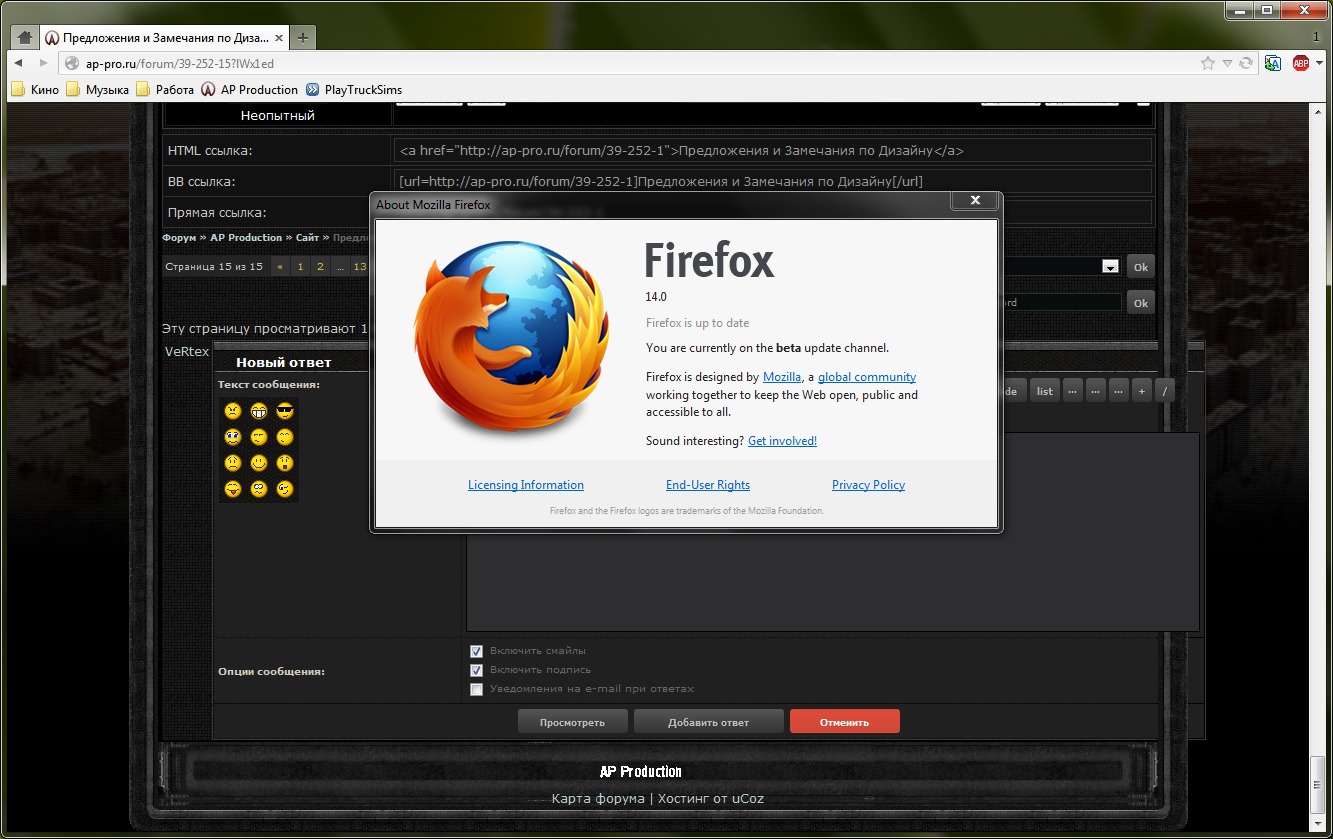Image resolution: width=1333 pixels, height=839 pixels.
Task: Click the VeRtex username
Action: 187,351
